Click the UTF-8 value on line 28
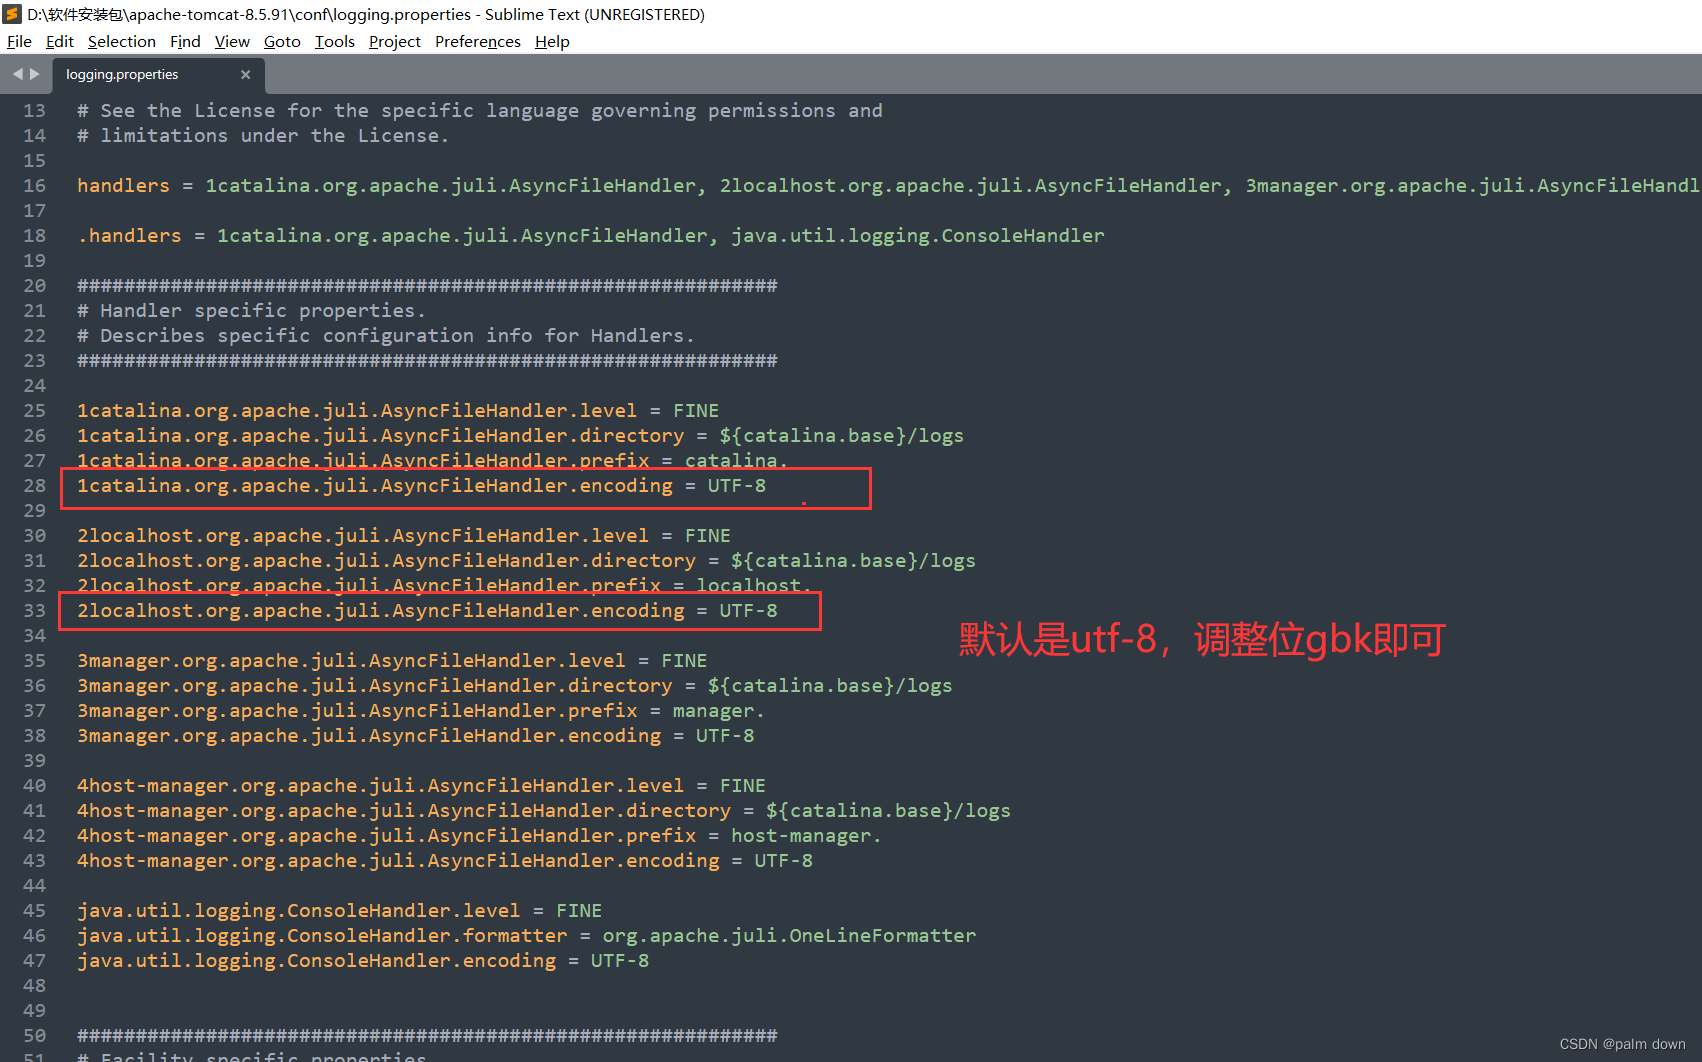 click(737, 485)
